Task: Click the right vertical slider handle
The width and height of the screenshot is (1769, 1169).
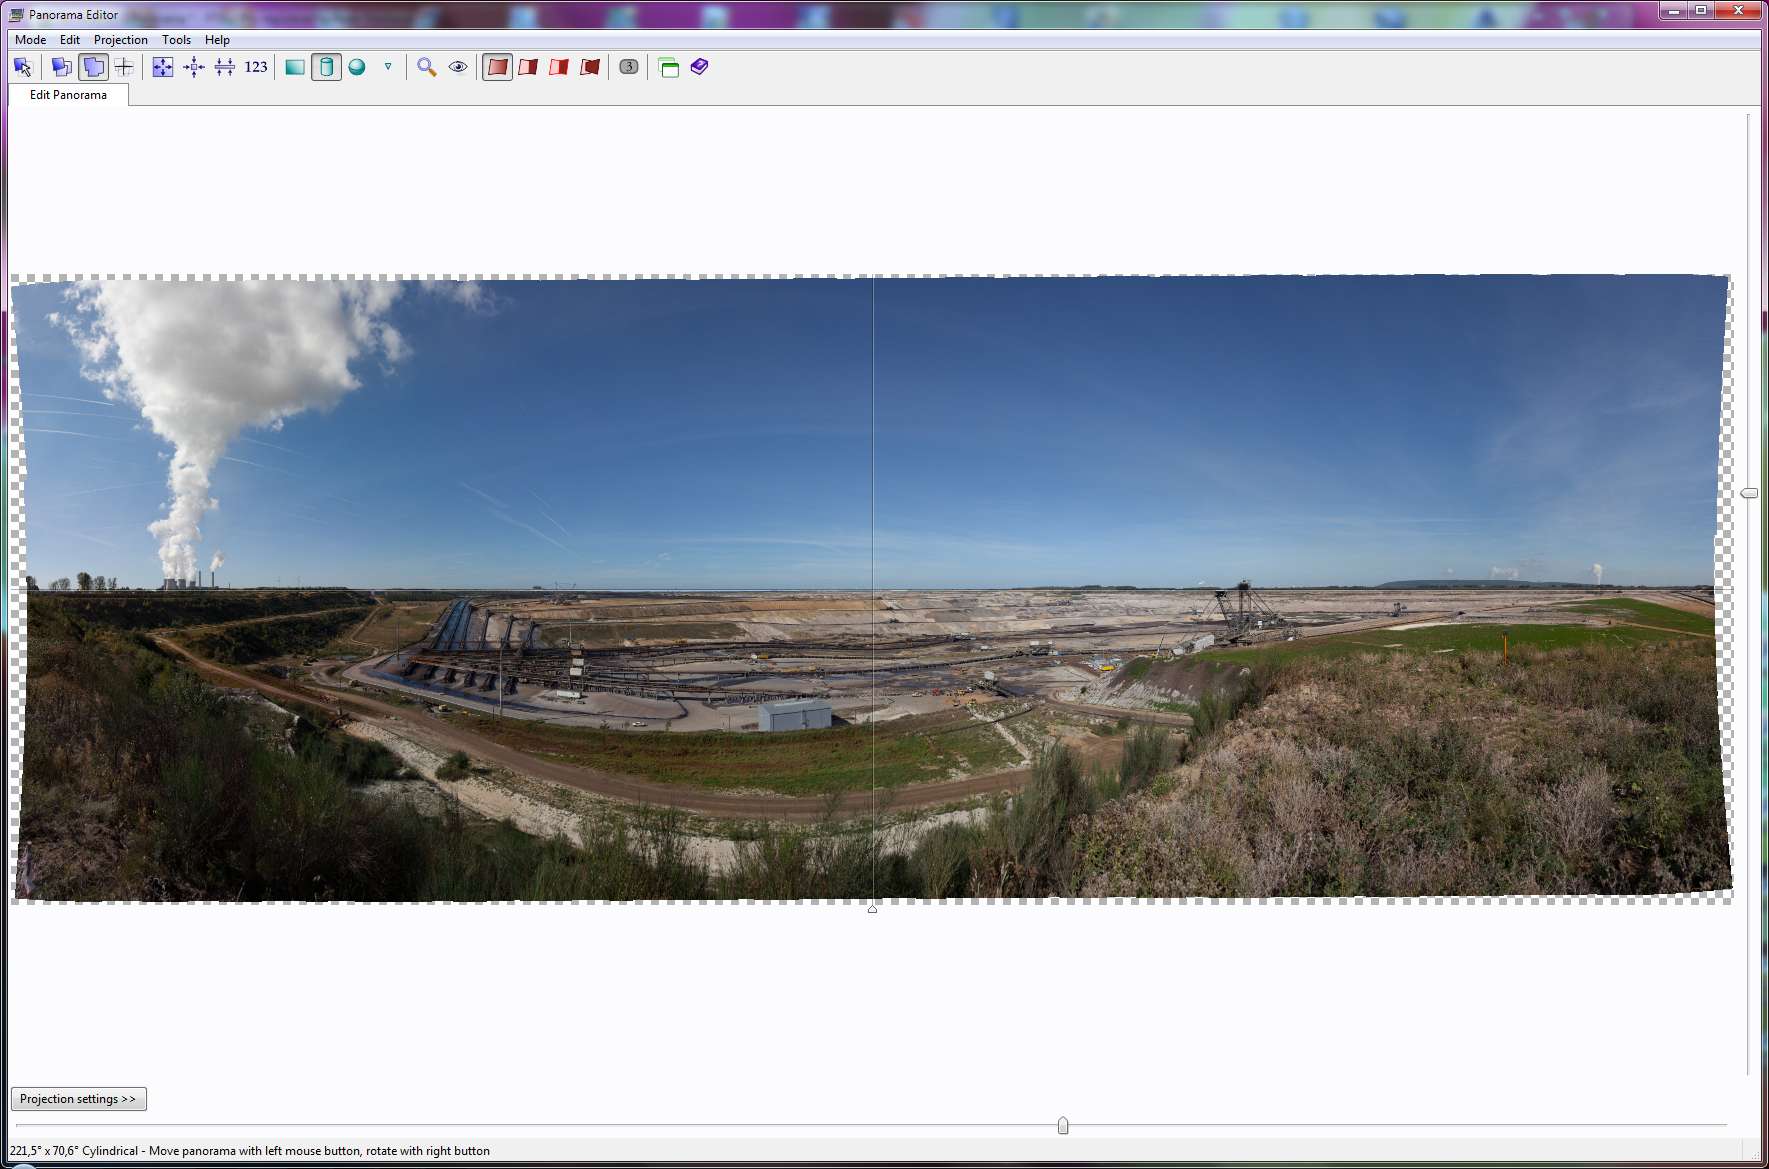Action: pos(1749,493)
